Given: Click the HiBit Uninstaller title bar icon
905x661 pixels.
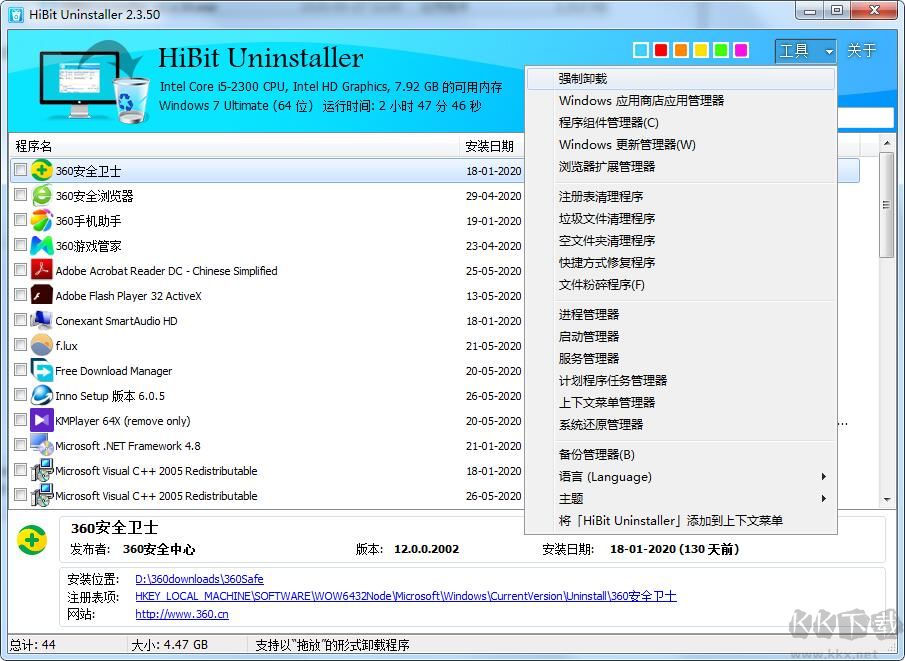Looking at the screenshot, I should point(16,14).
